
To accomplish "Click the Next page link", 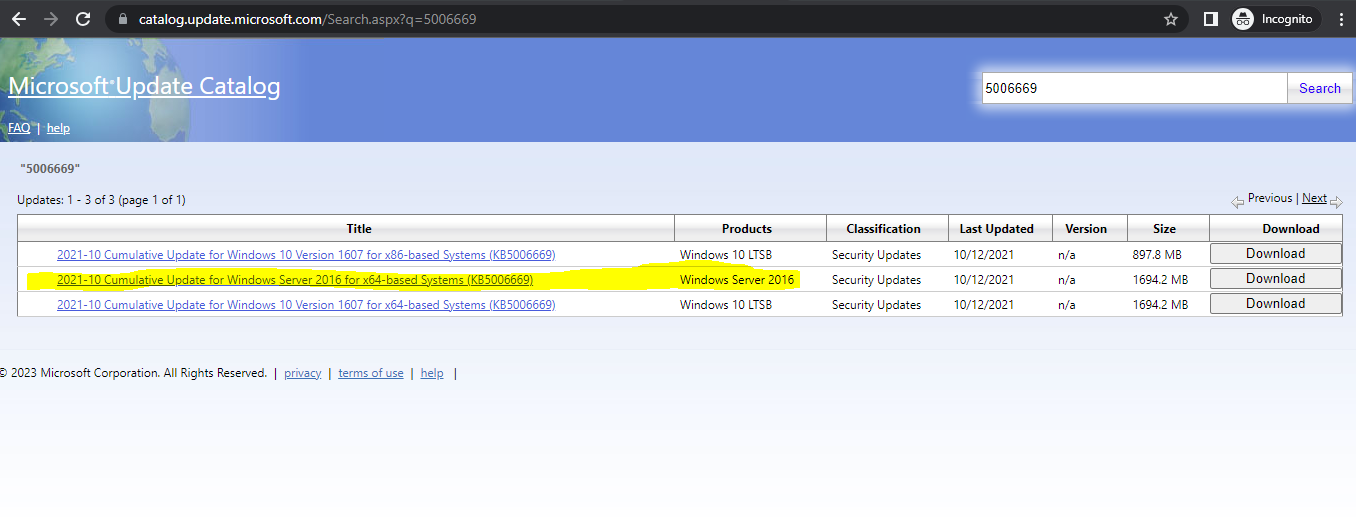I will coord(1314,198).
